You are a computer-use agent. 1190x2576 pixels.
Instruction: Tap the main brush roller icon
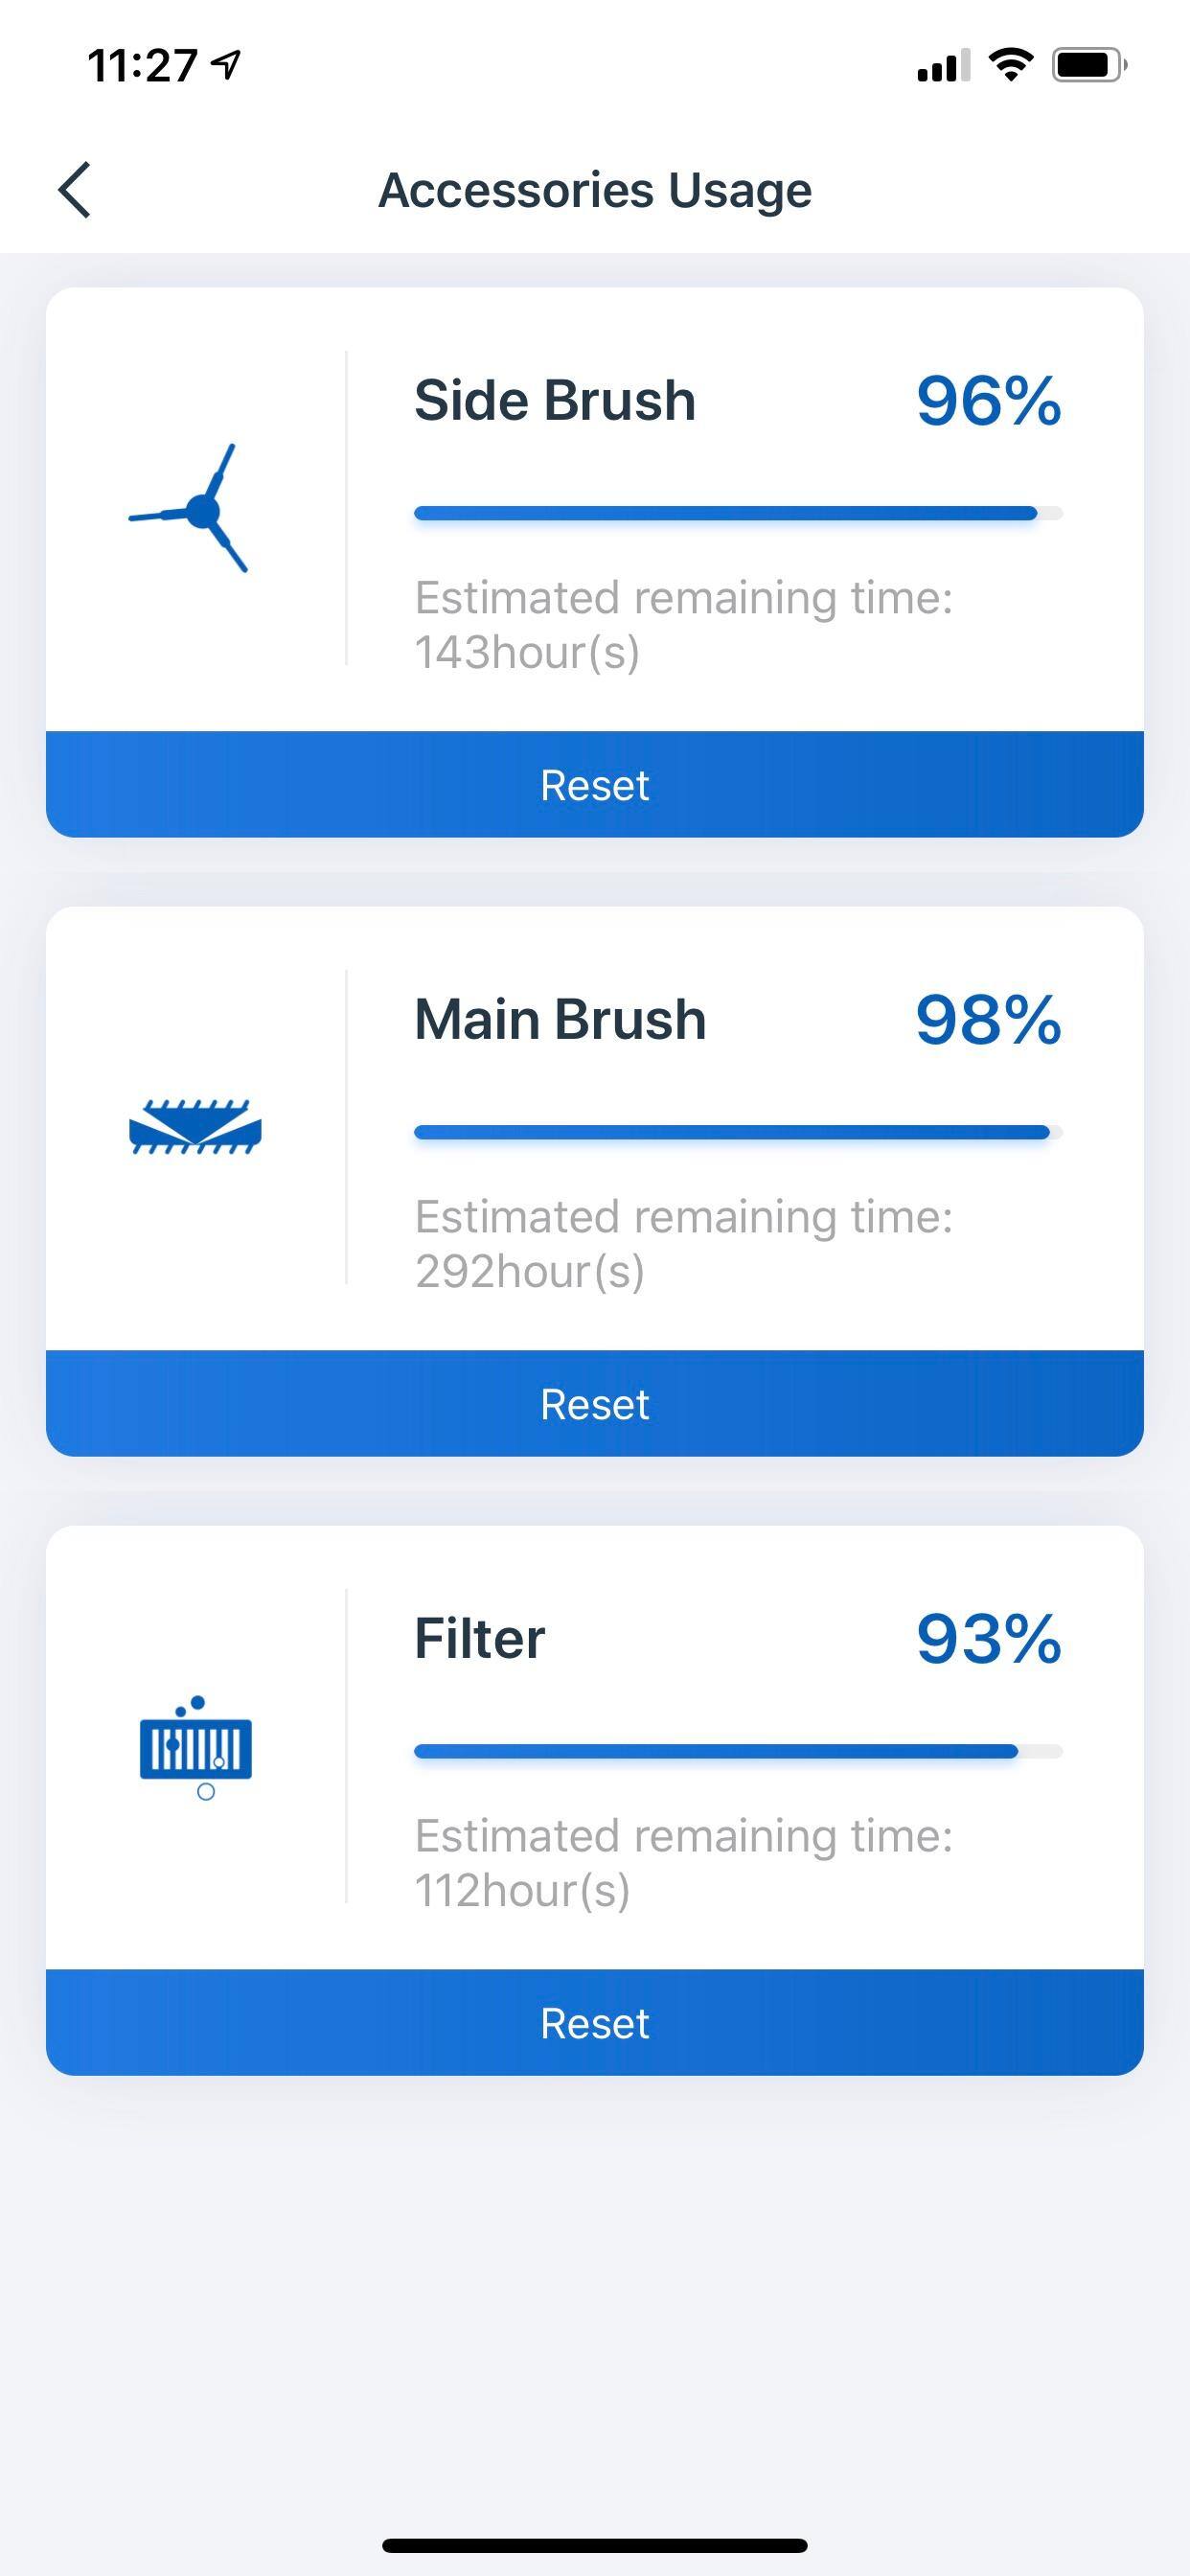[x=195, y=1127]
